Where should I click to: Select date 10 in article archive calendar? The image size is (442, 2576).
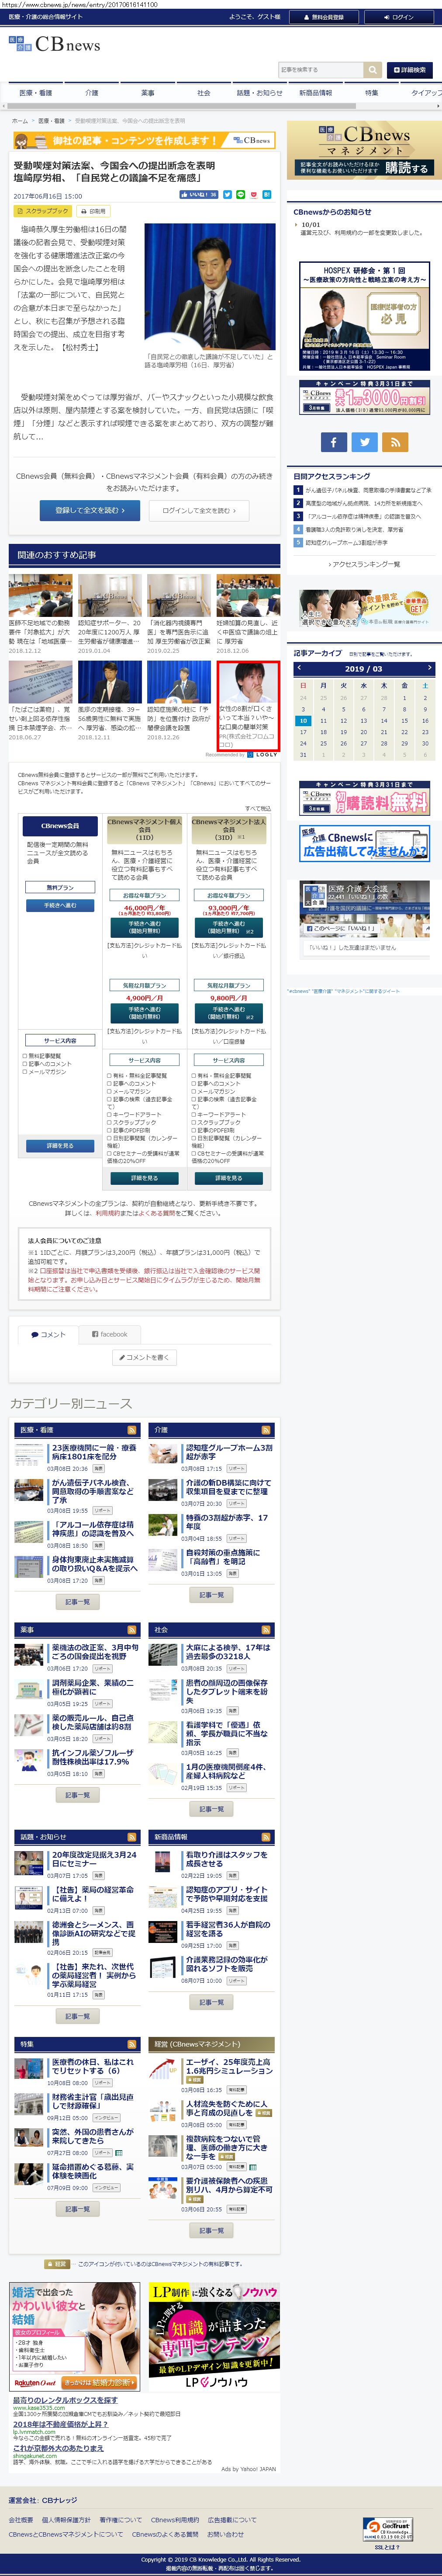[x=303, y=720]
